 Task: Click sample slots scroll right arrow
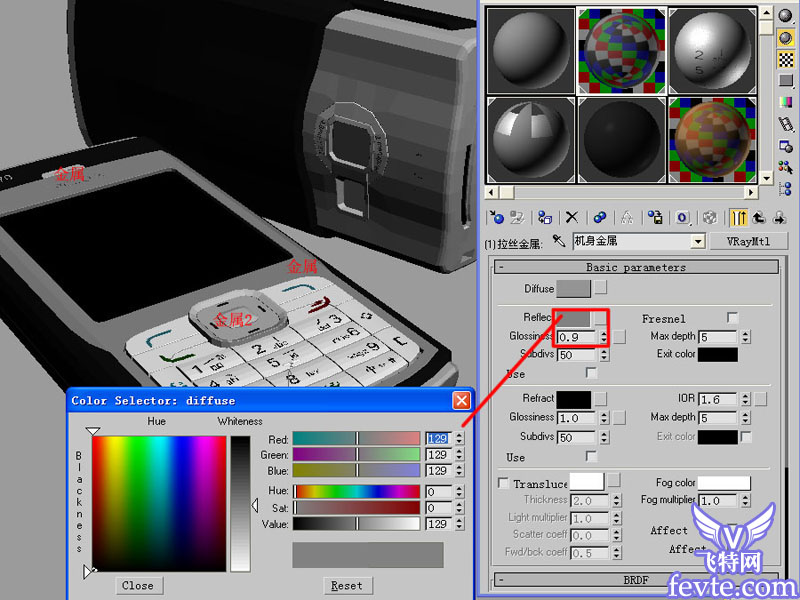pos(751,192)
